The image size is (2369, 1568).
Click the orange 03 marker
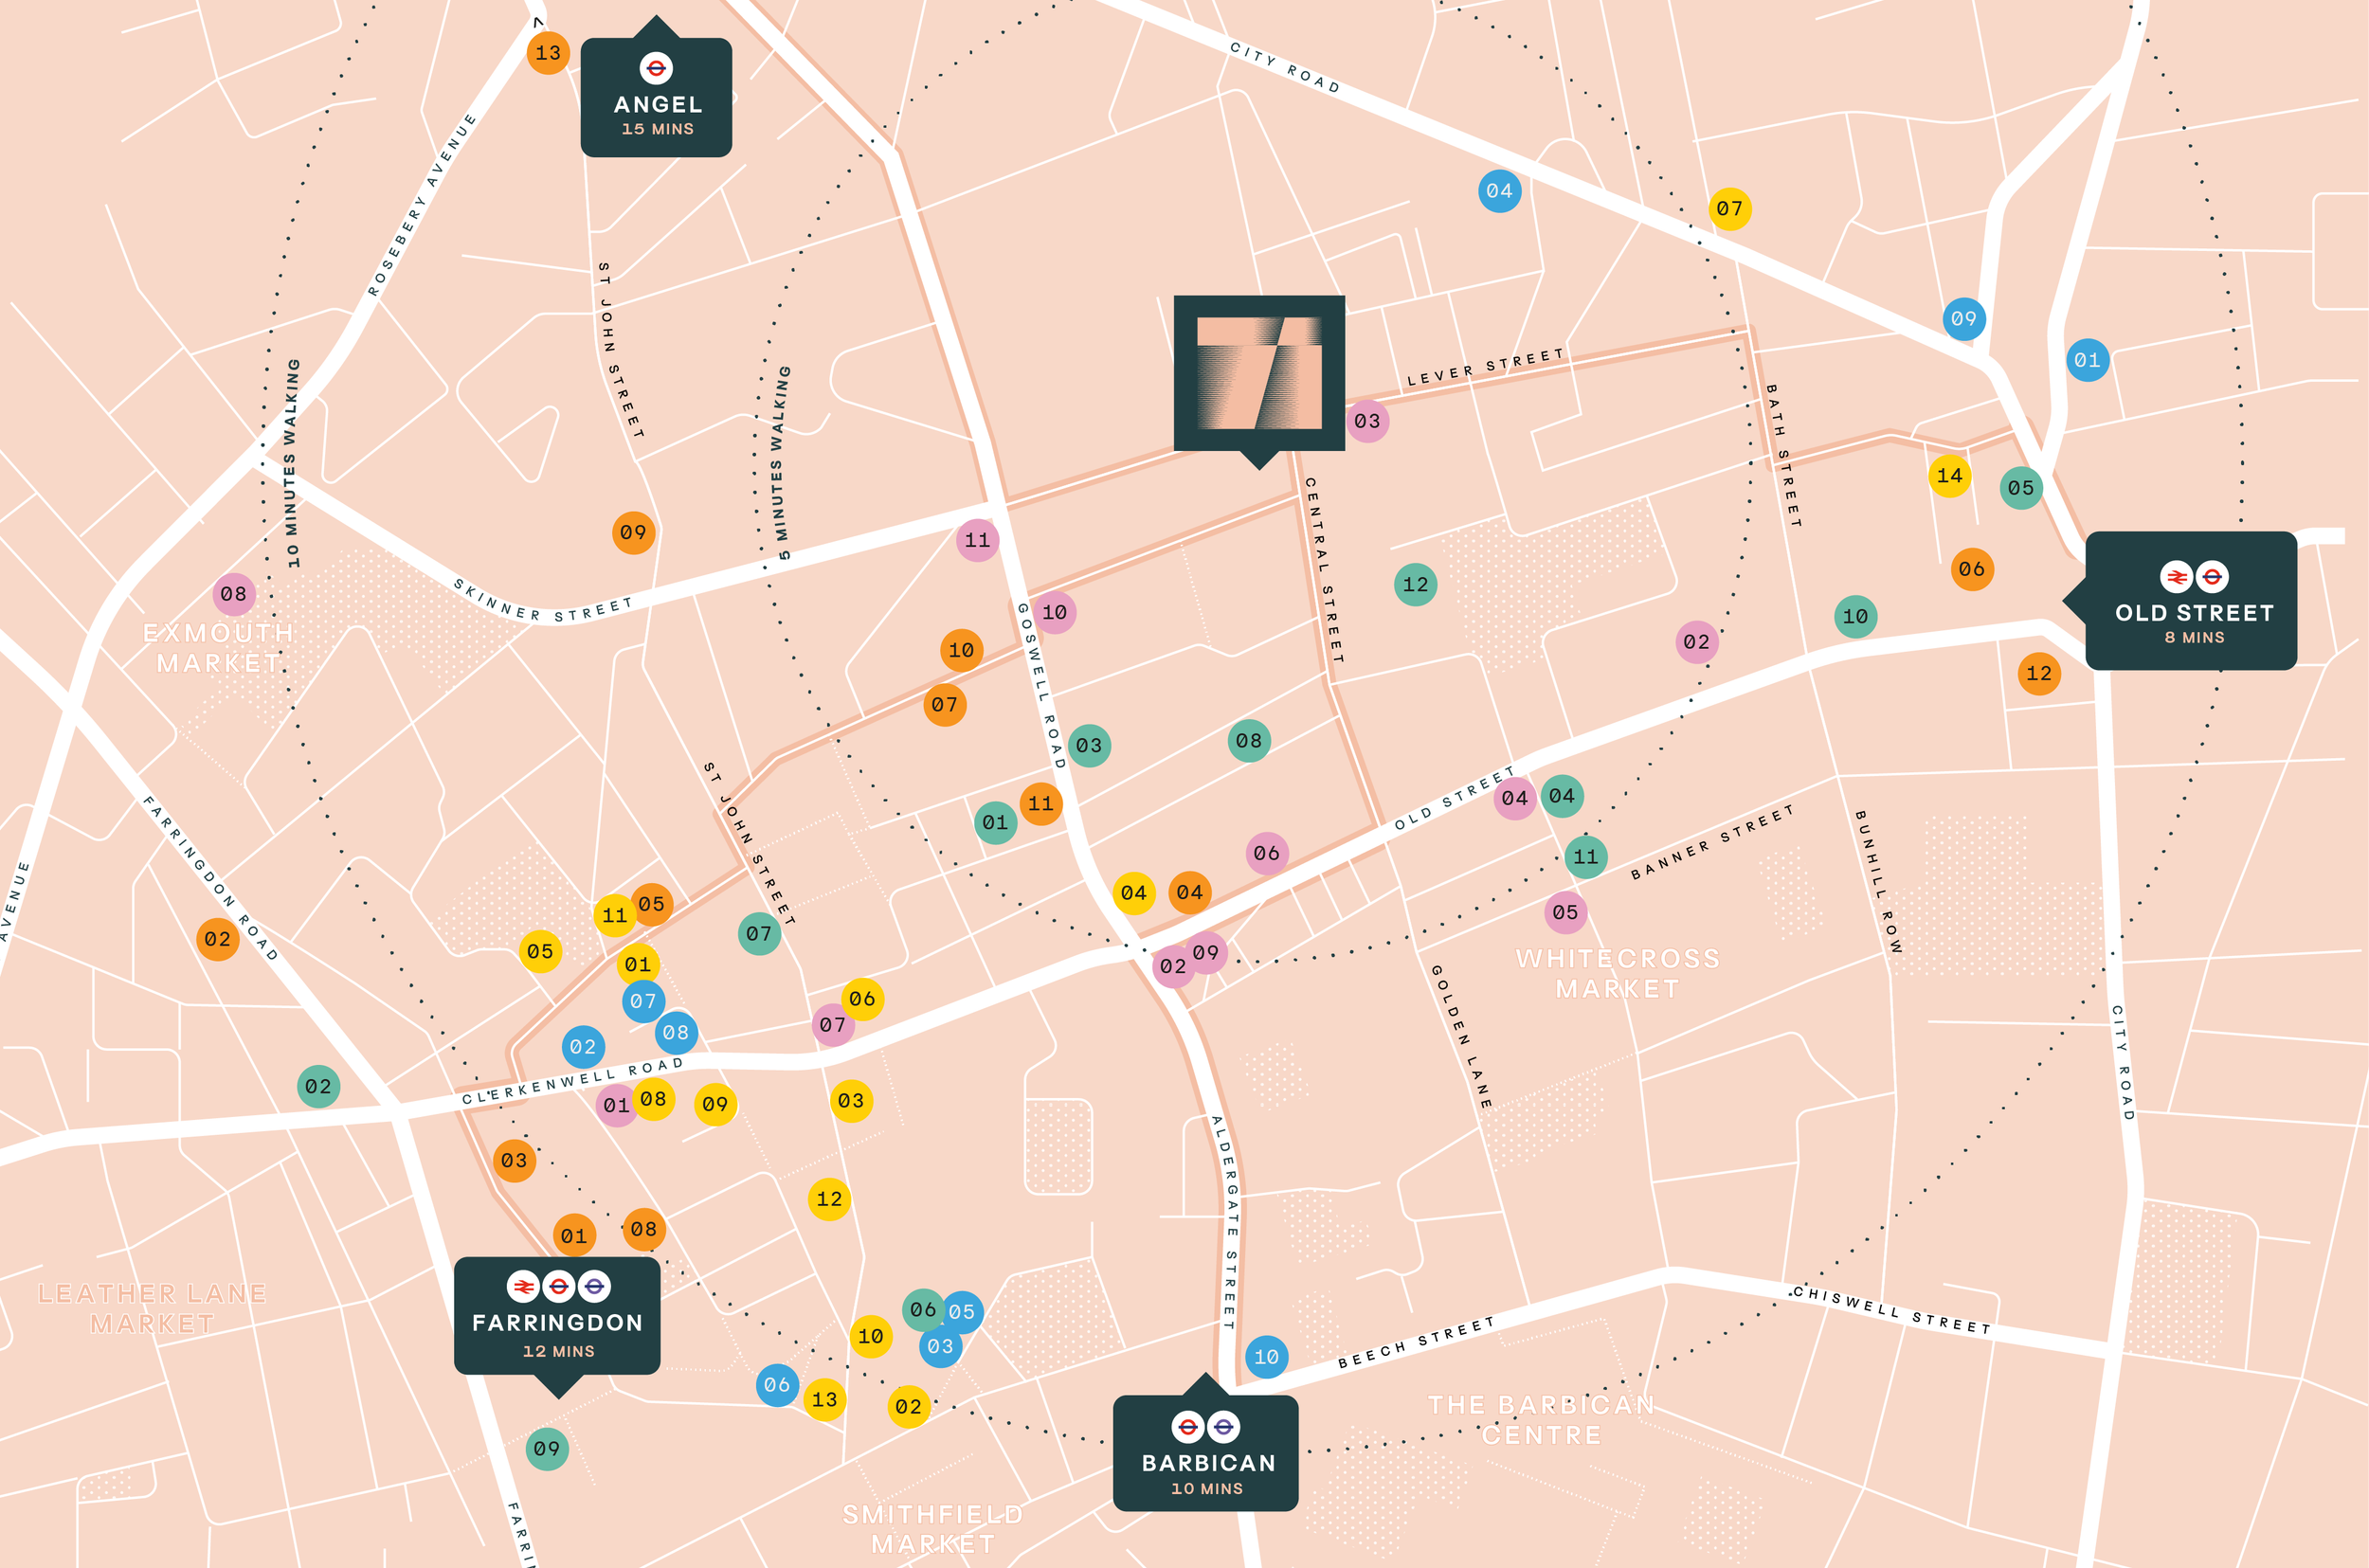coord(514,1160)
